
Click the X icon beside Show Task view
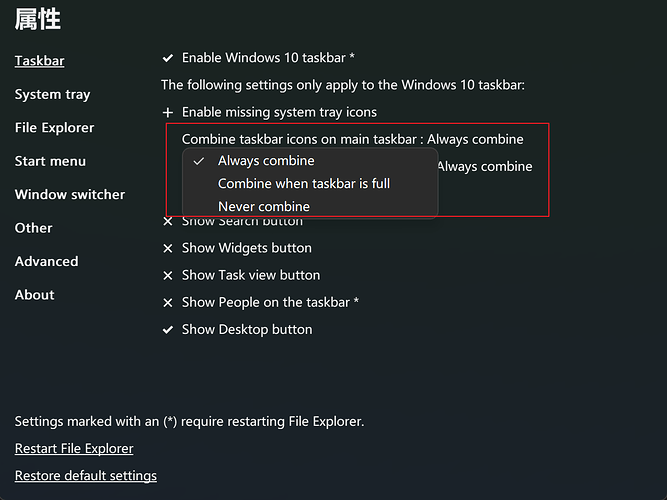point(168,275)
